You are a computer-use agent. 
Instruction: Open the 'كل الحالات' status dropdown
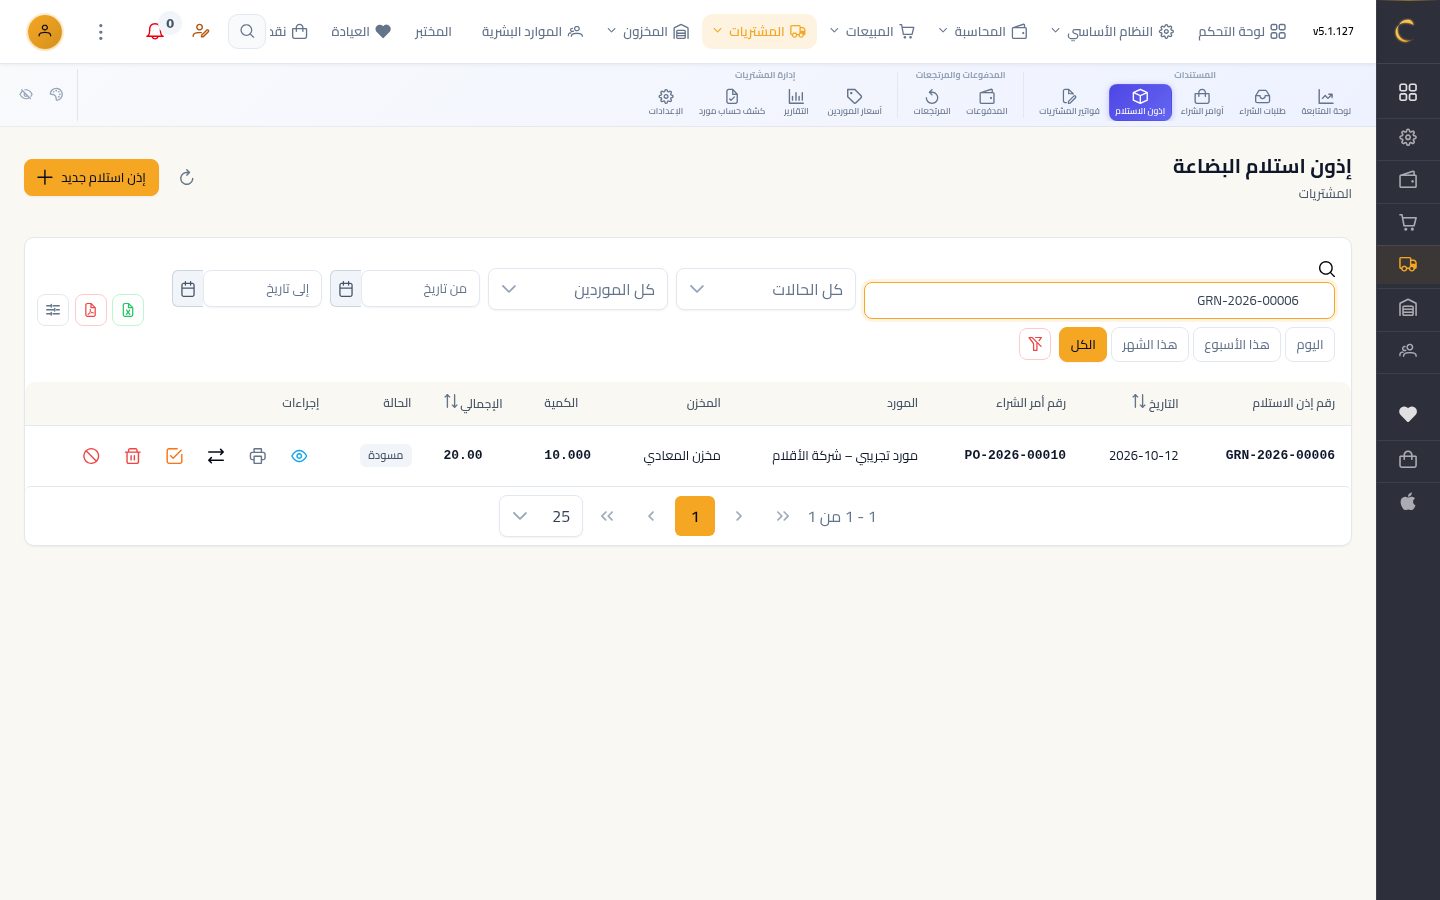point(766,289)
